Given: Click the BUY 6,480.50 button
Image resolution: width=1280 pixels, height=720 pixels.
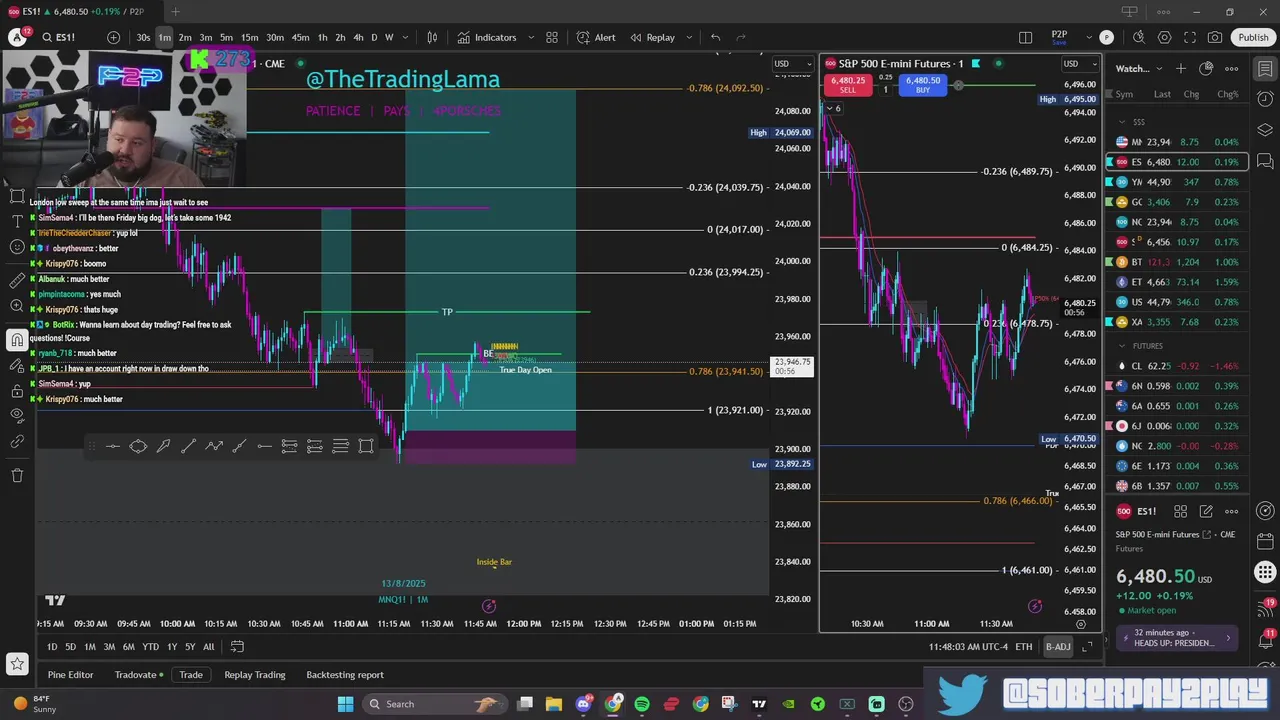Looking at the screenshot, I should (922, 85).
